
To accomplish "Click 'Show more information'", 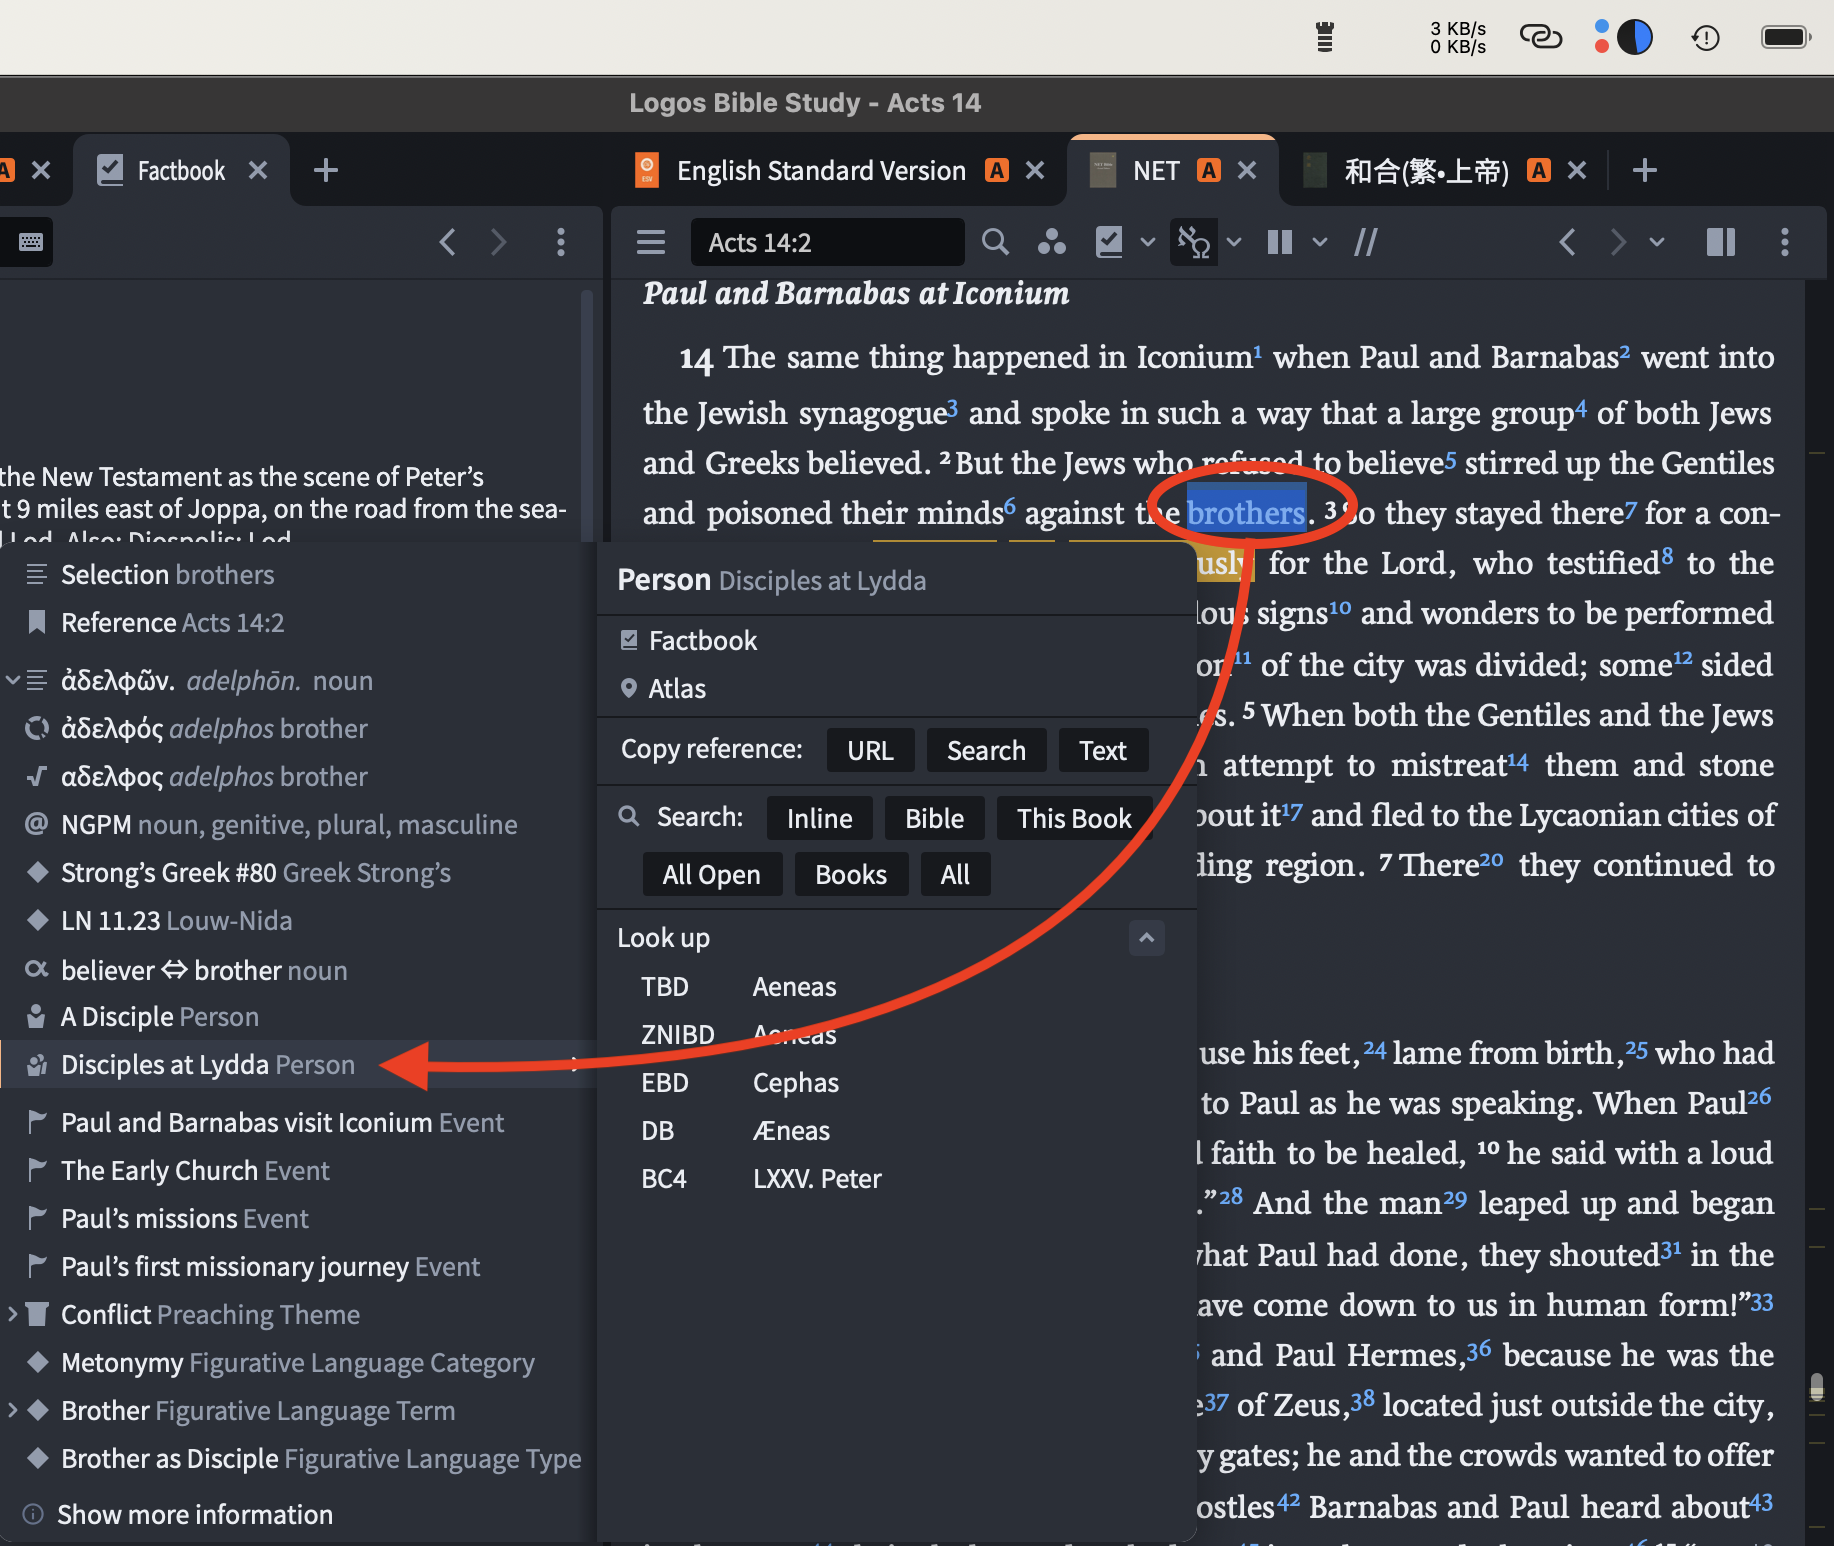I will pyautogui.click(x=195, y=1514).
